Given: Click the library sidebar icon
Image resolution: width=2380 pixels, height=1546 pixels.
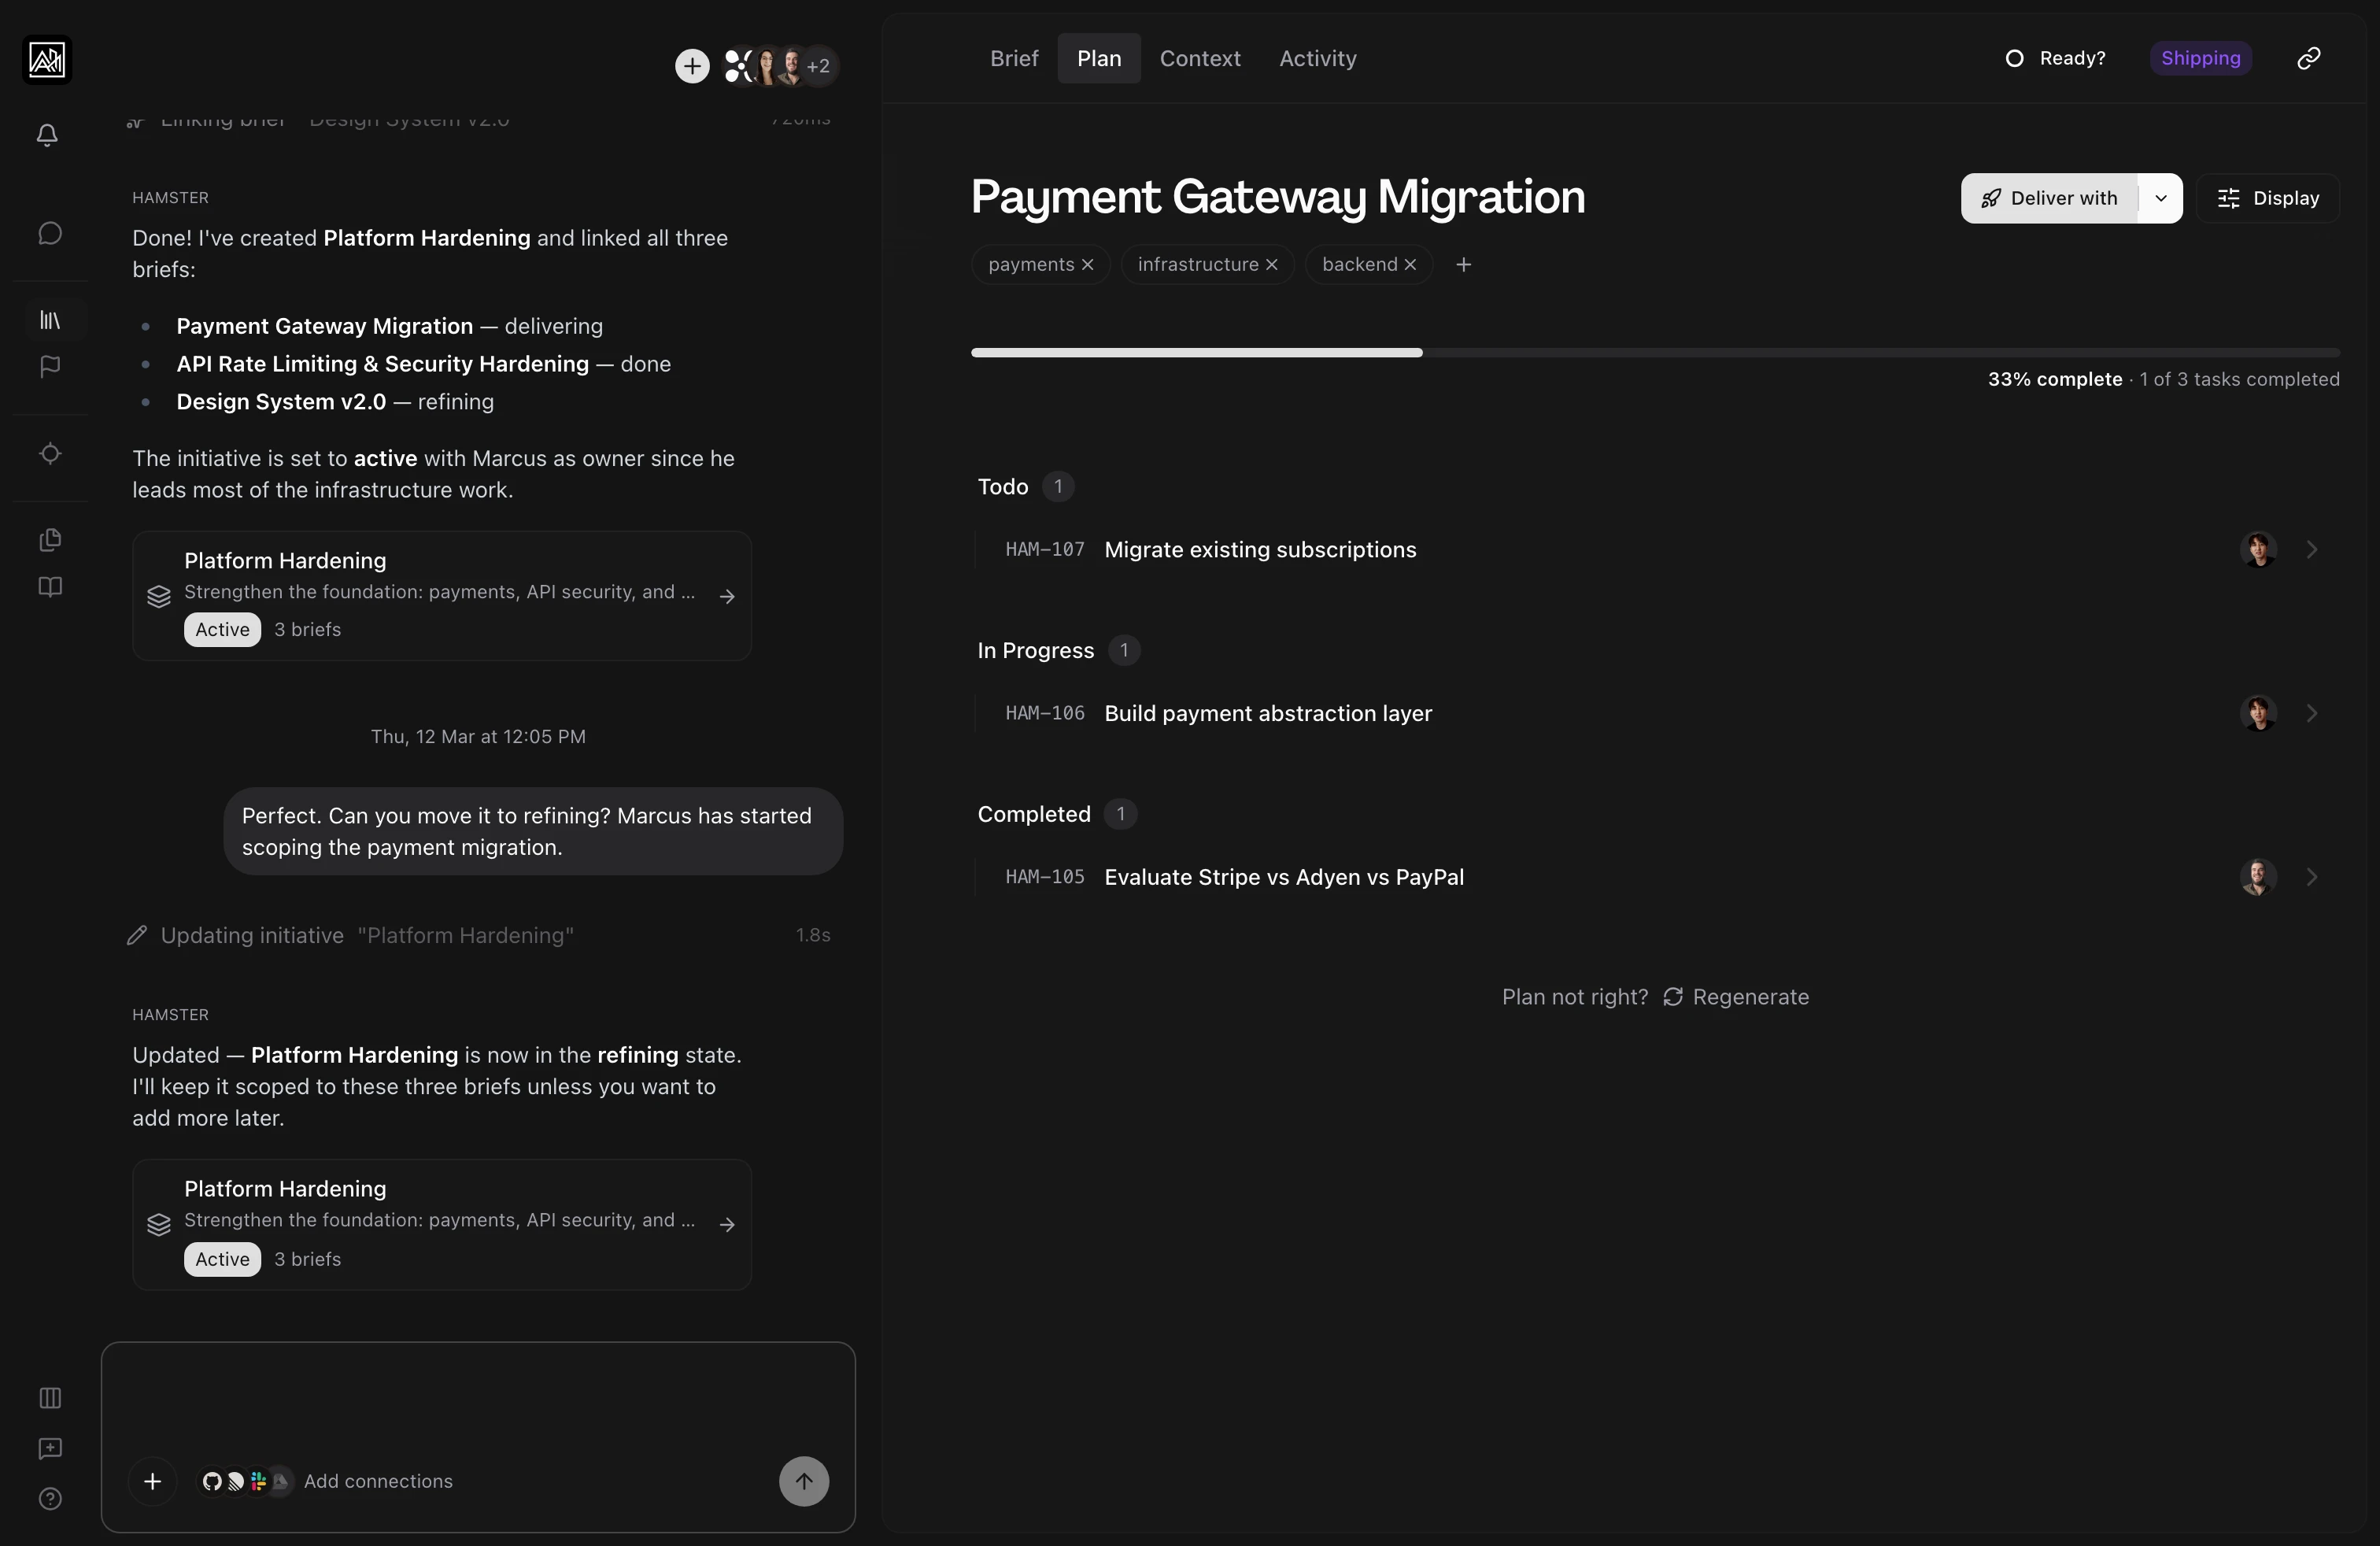Looking at the screenshot, I should (50, 320).
